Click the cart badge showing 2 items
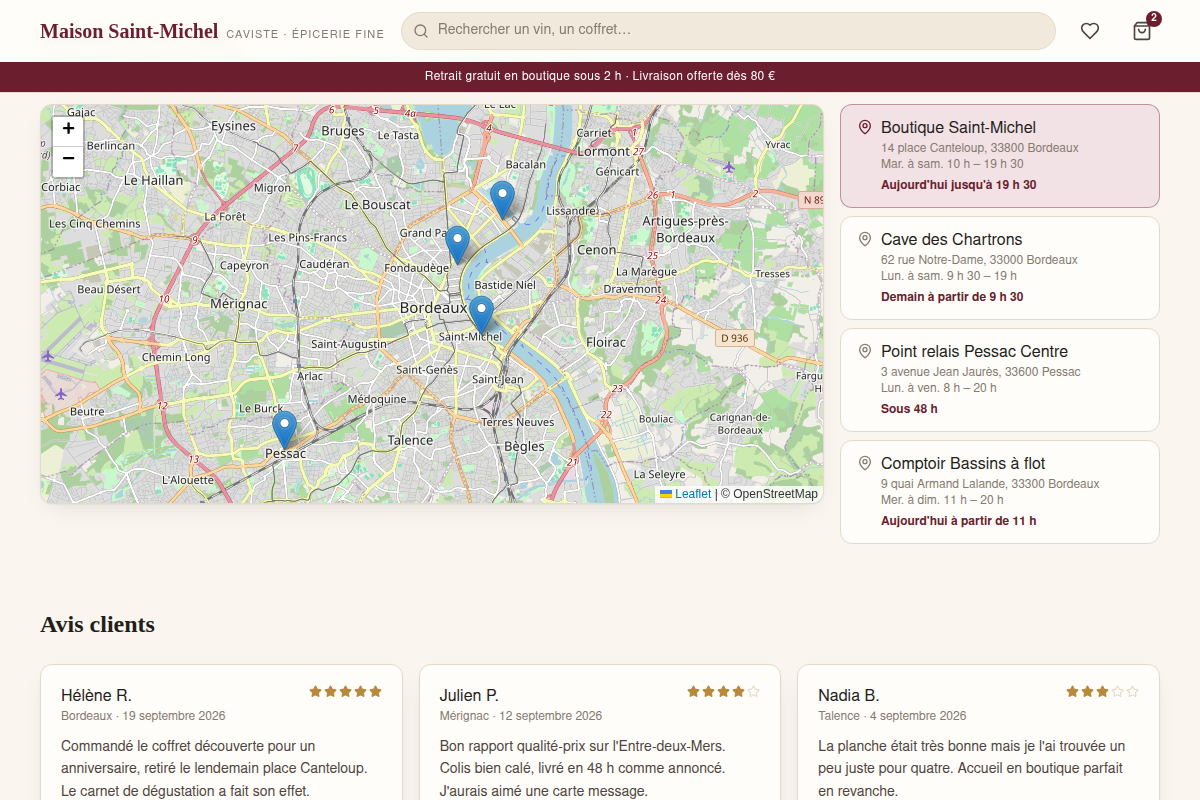 point(1153,18)
